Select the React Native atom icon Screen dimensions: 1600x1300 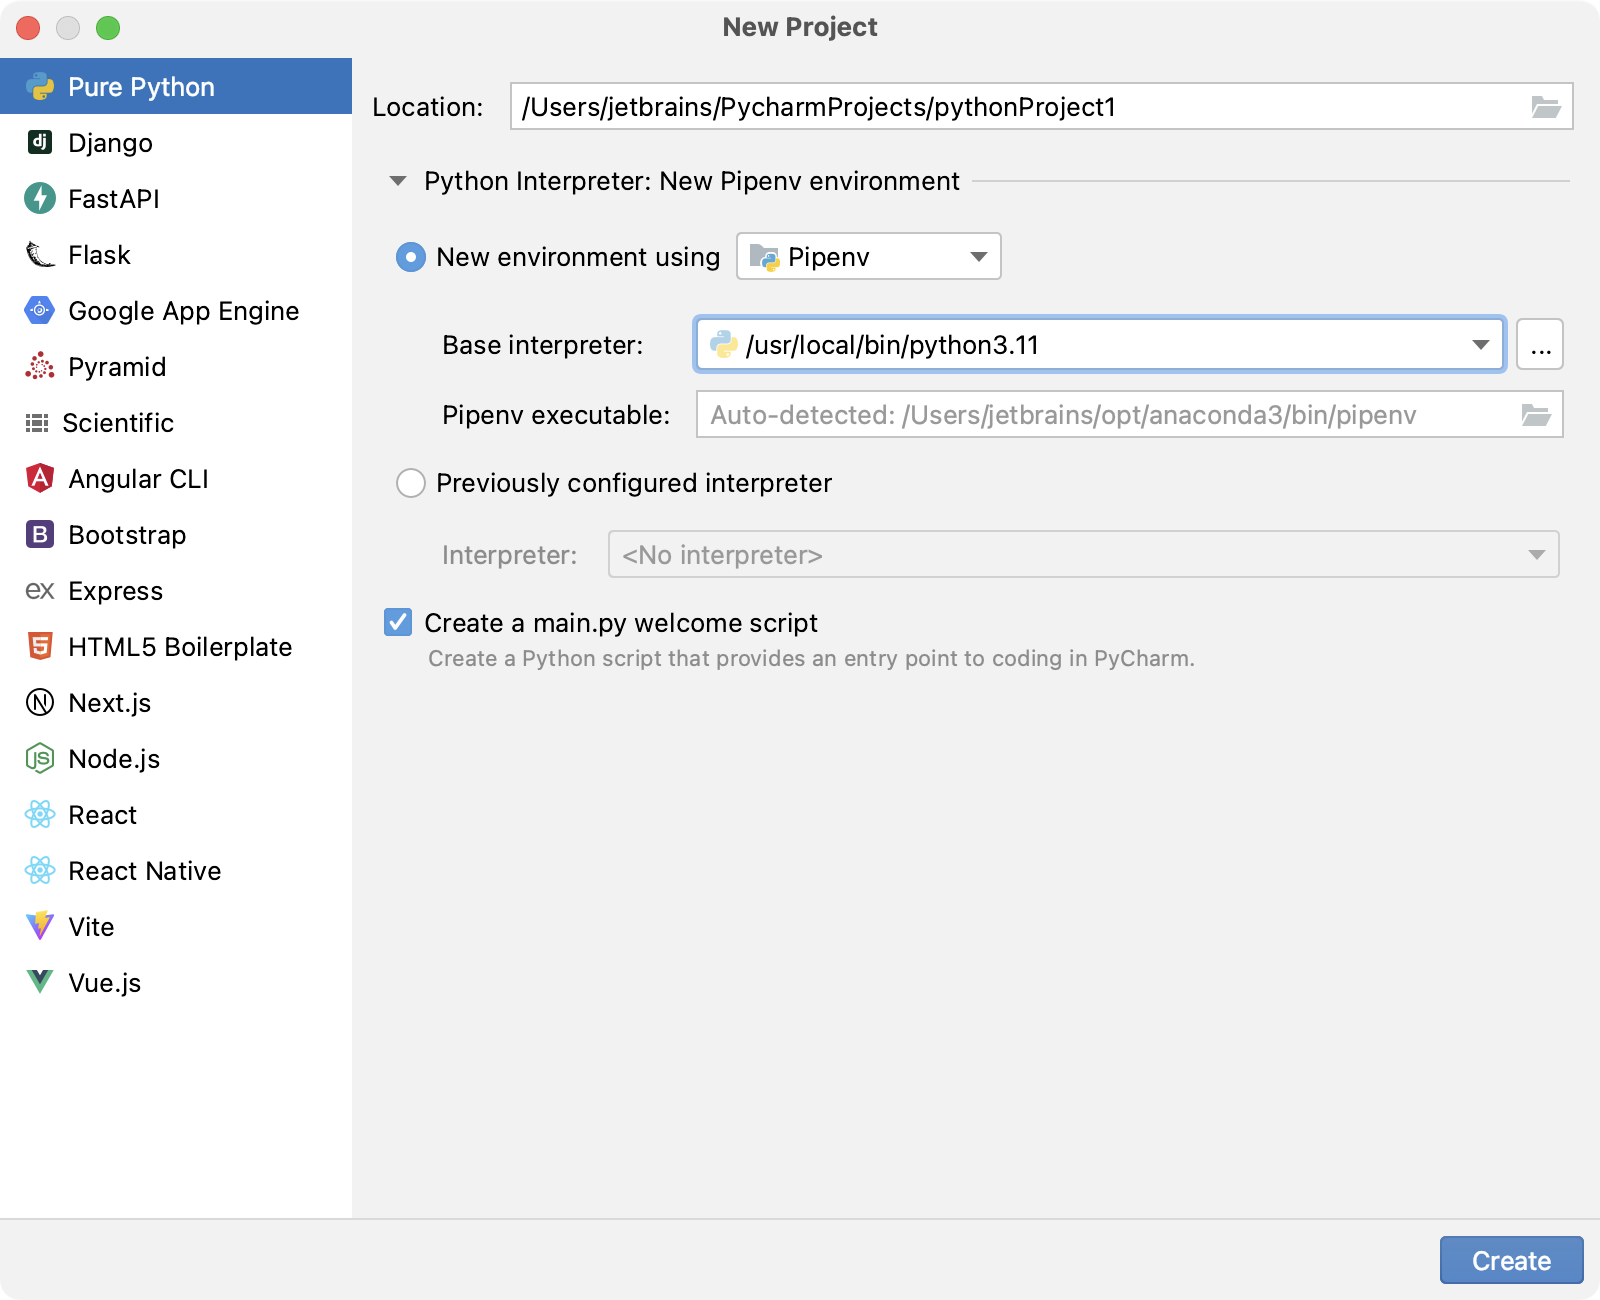(39, 870)
